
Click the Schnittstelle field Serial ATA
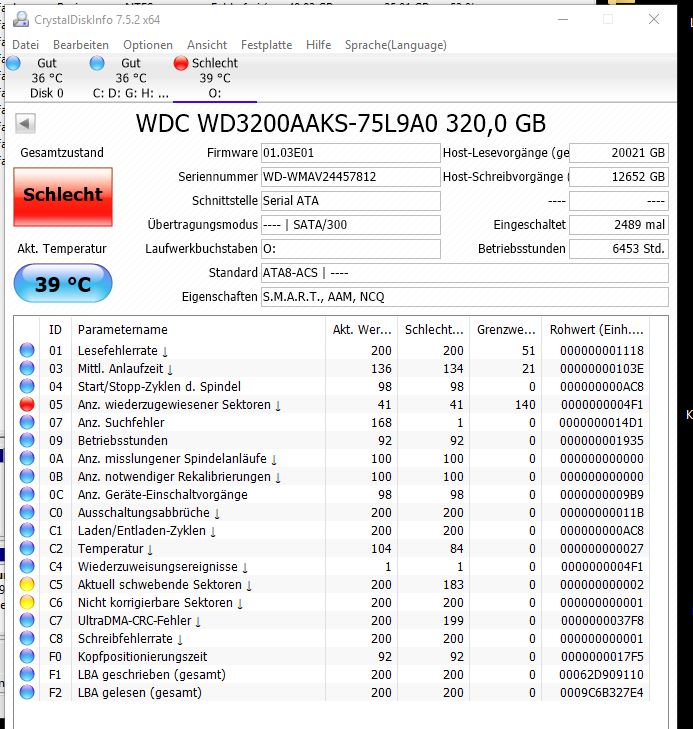[x=350, y=201]
